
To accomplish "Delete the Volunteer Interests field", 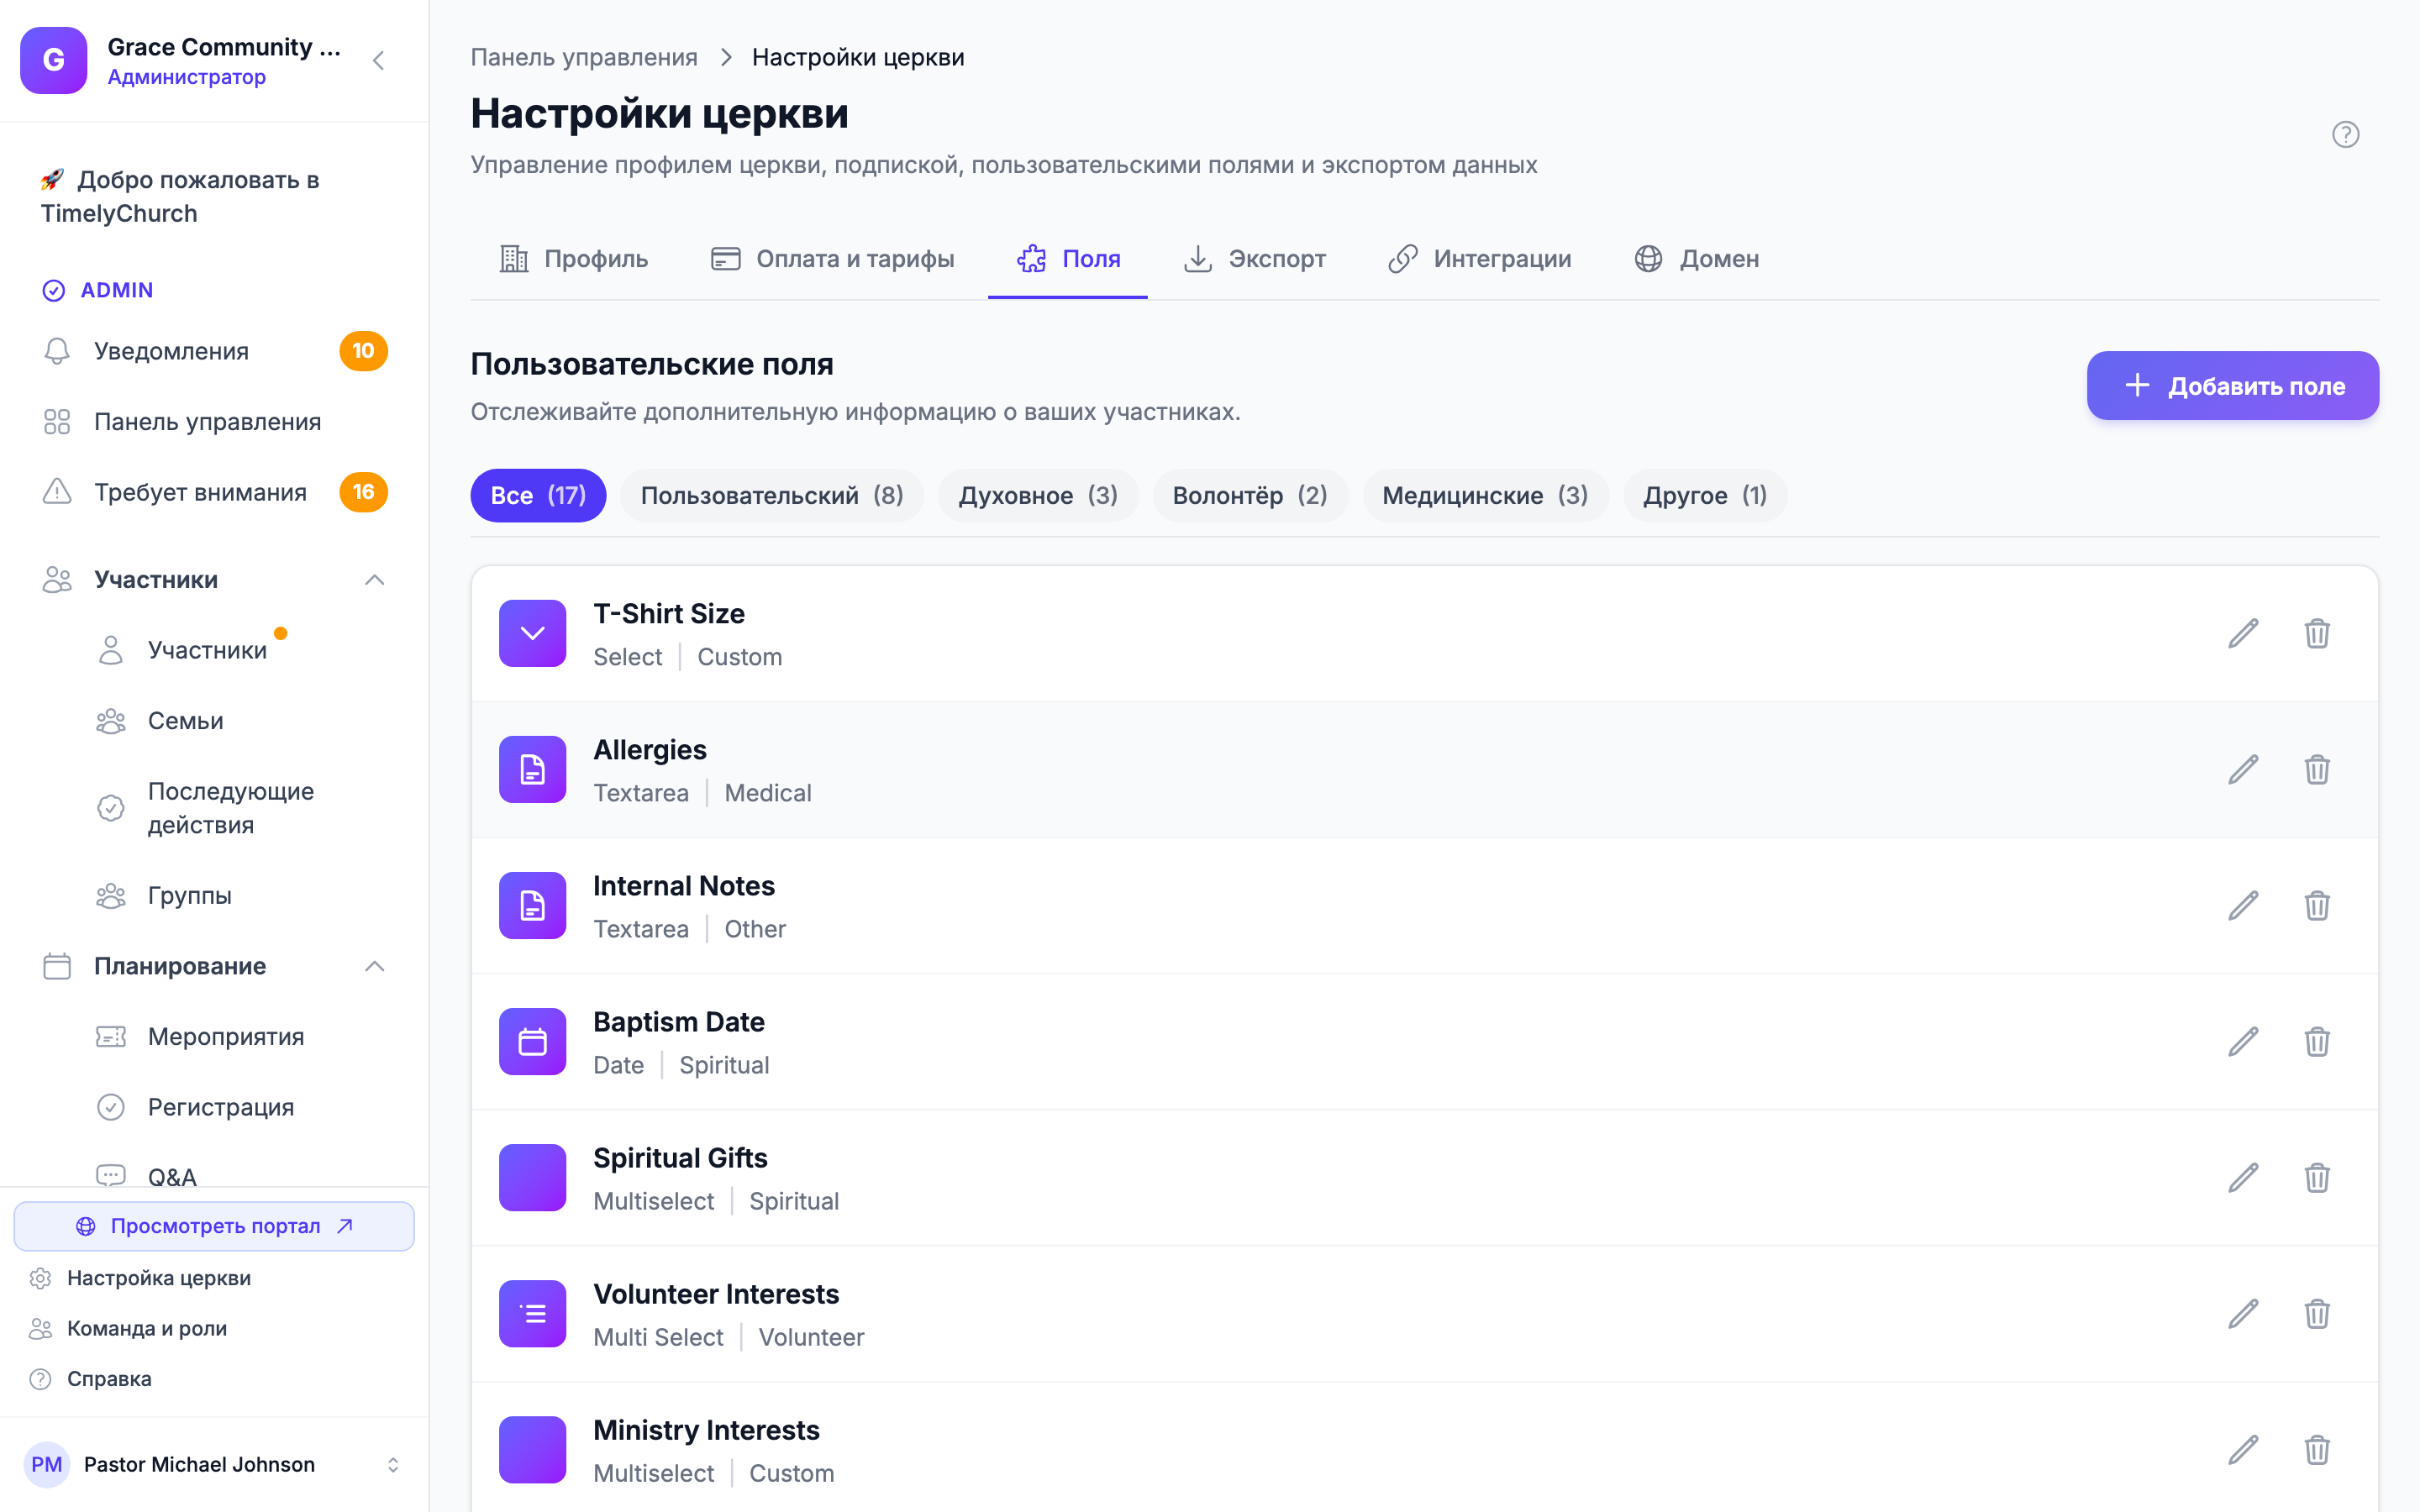I will [x=2317, y=1313].
